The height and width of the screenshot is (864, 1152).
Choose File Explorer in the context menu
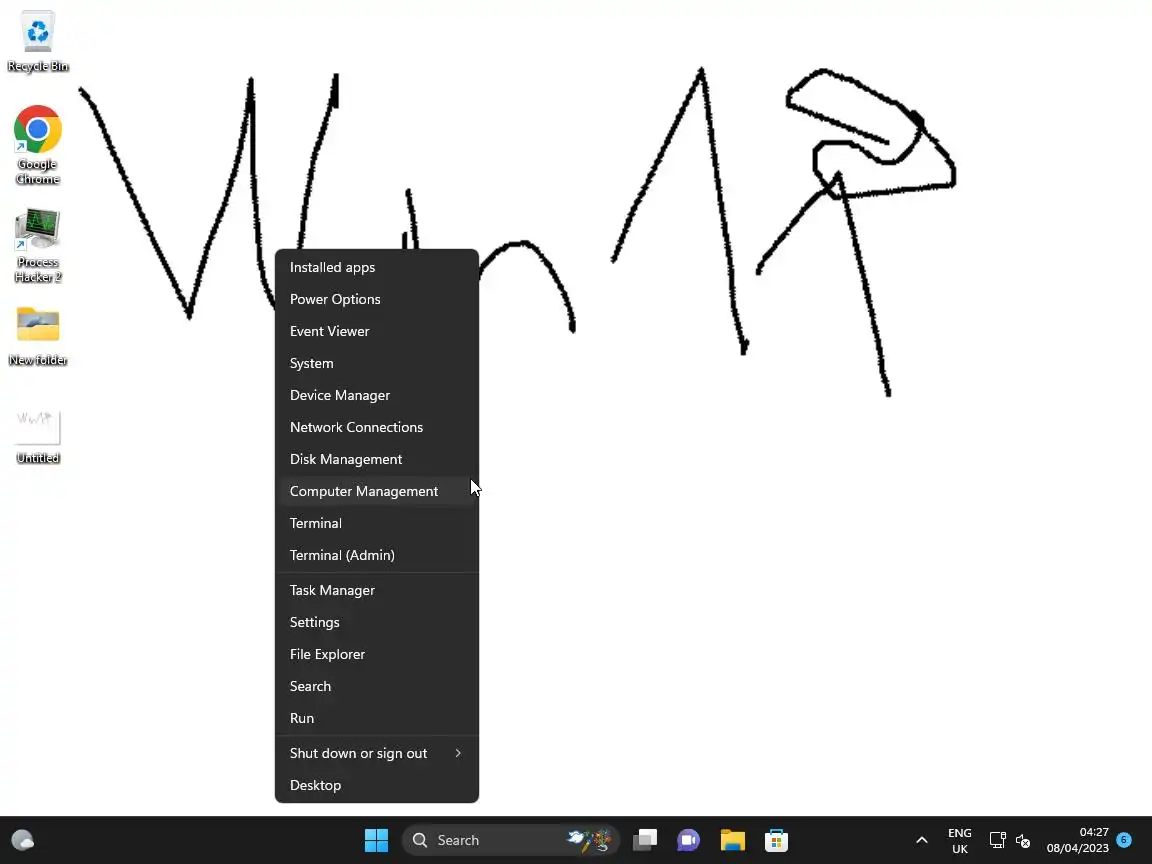[x=377, y=654]
